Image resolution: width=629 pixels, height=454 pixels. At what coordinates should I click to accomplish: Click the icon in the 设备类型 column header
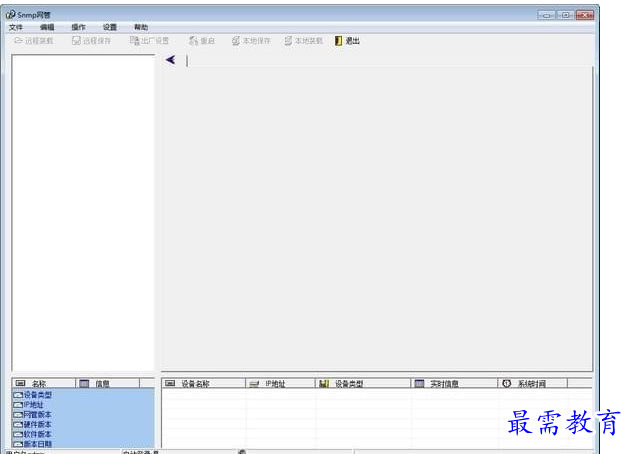tap(324, 384)
